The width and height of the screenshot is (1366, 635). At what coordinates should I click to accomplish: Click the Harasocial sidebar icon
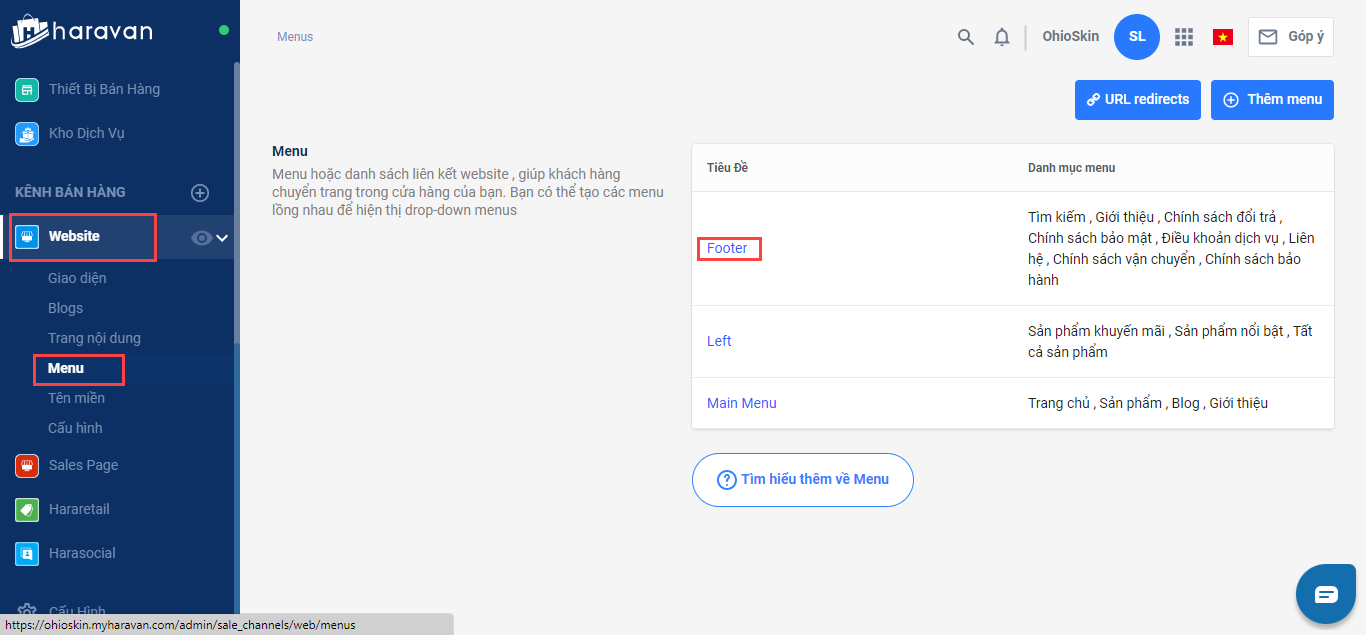click(27, 553)
